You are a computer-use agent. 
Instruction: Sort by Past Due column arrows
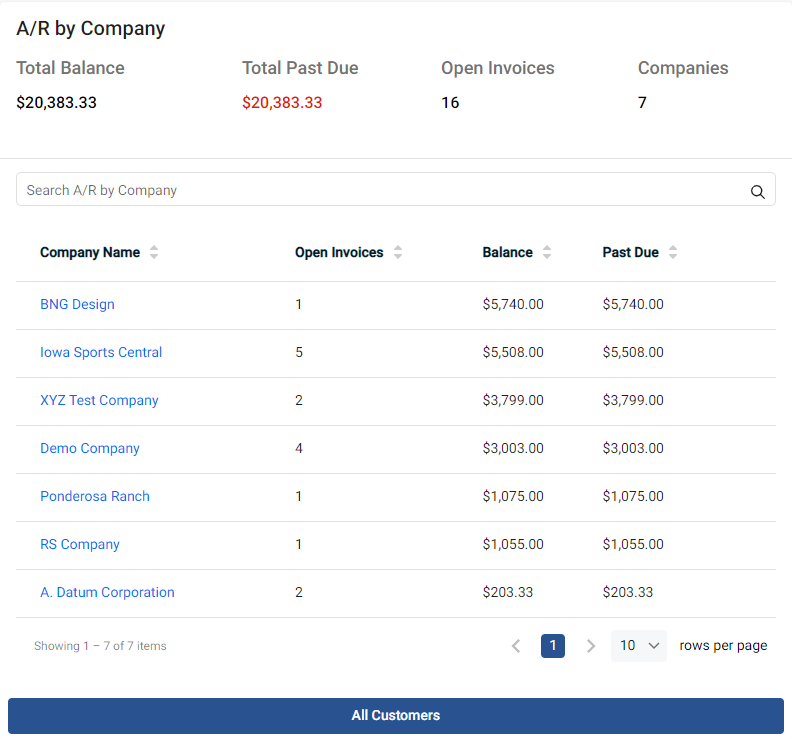(x=673, y=253)
